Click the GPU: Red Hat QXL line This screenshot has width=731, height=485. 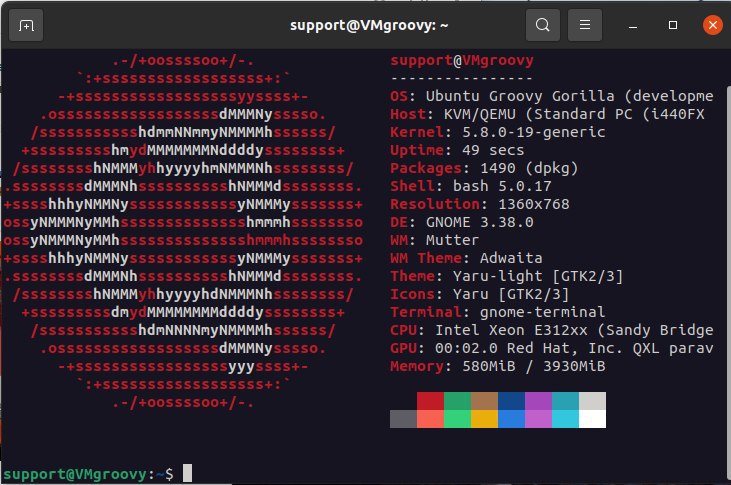click(x=552, y=348)
